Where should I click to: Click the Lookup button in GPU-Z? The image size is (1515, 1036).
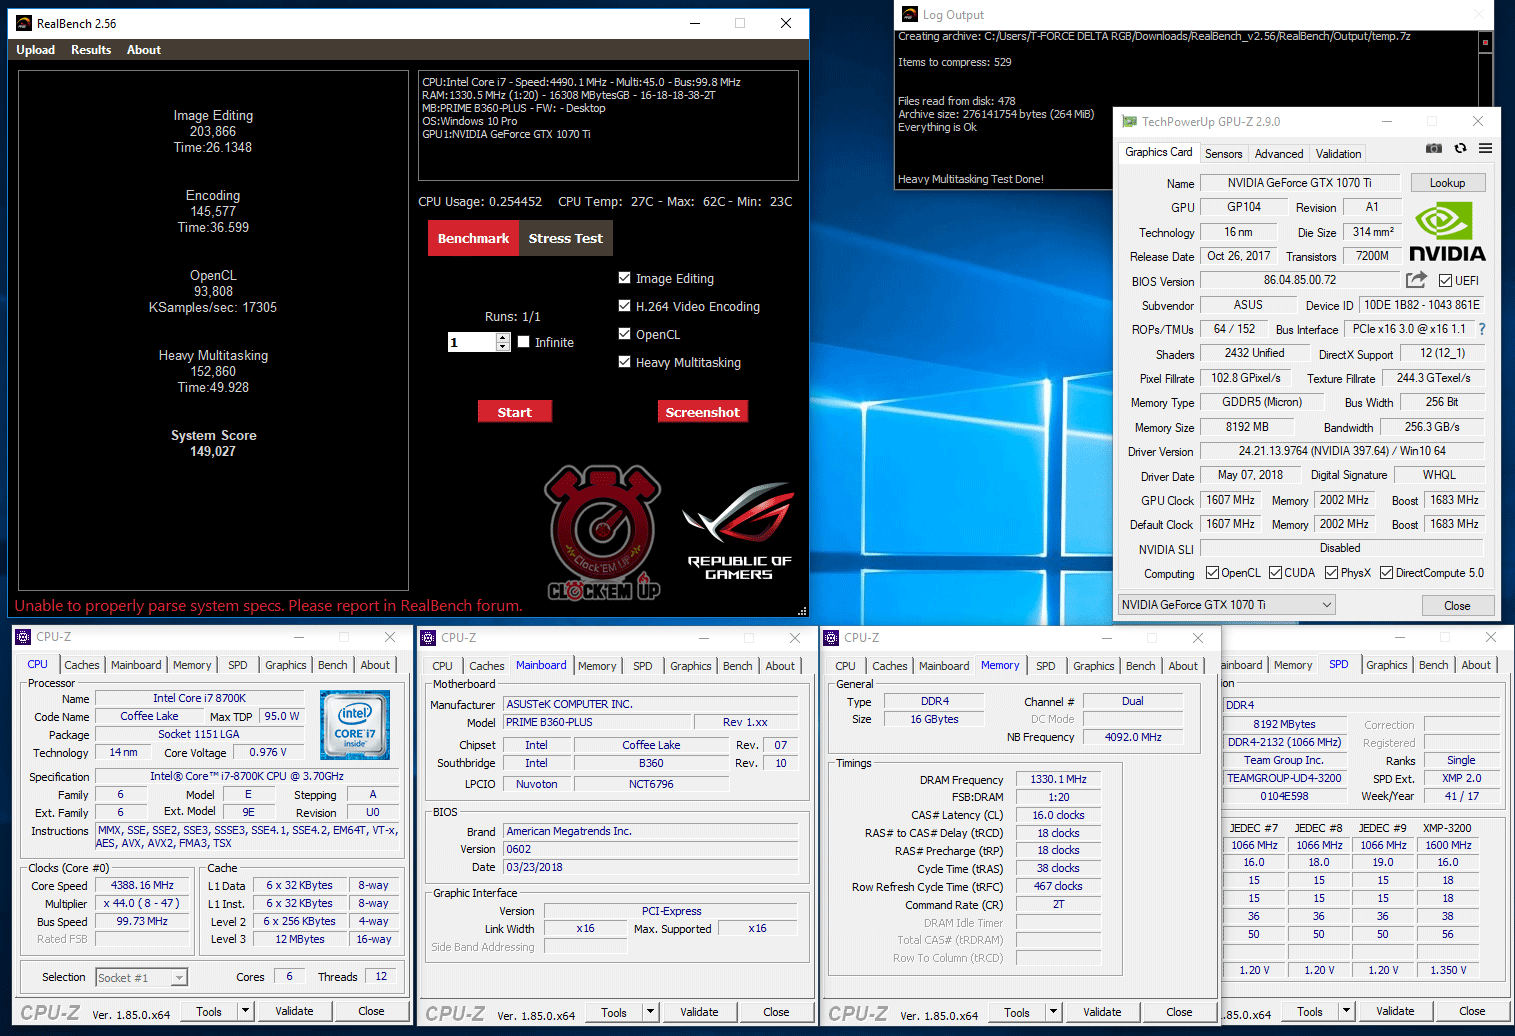click(1447, 183)
